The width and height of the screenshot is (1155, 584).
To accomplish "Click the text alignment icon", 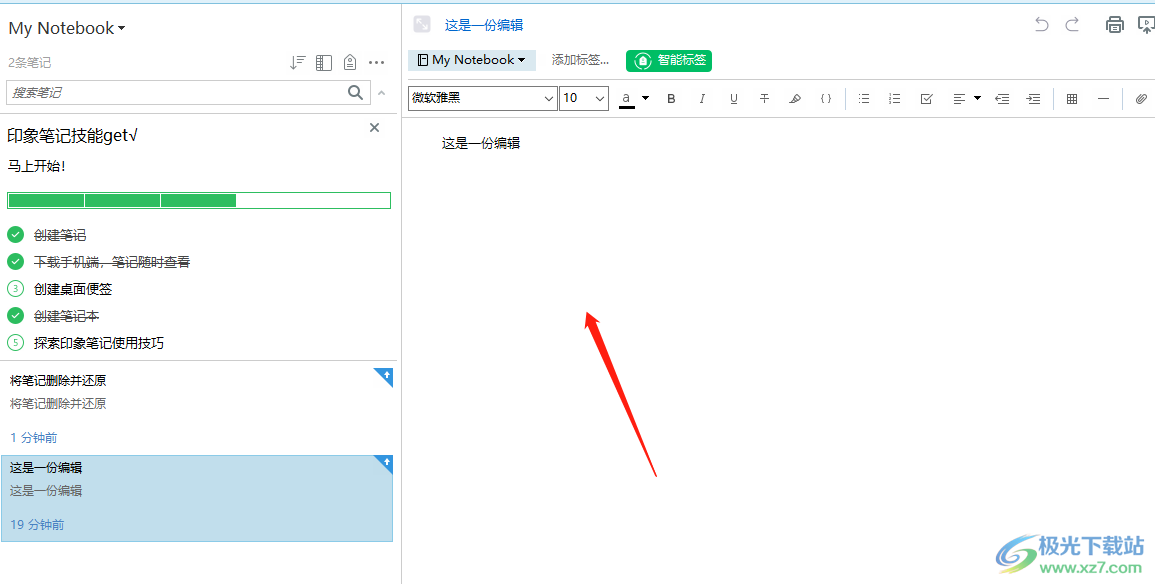I will 959,99.
